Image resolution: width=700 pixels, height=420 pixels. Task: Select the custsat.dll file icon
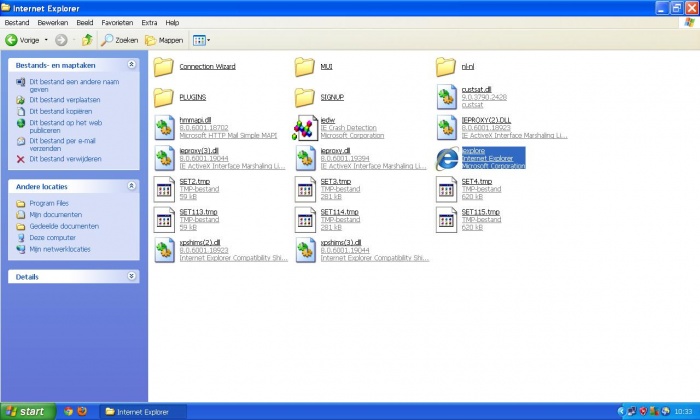(447, 97)
